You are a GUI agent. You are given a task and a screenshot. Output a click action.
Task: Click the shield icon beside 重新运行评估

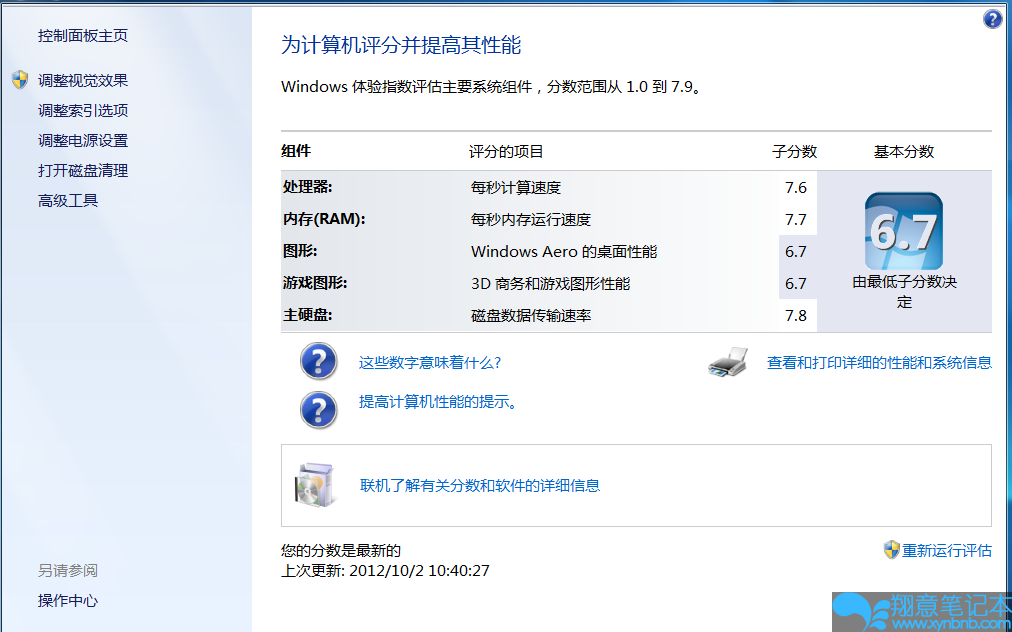click(891, 550)
